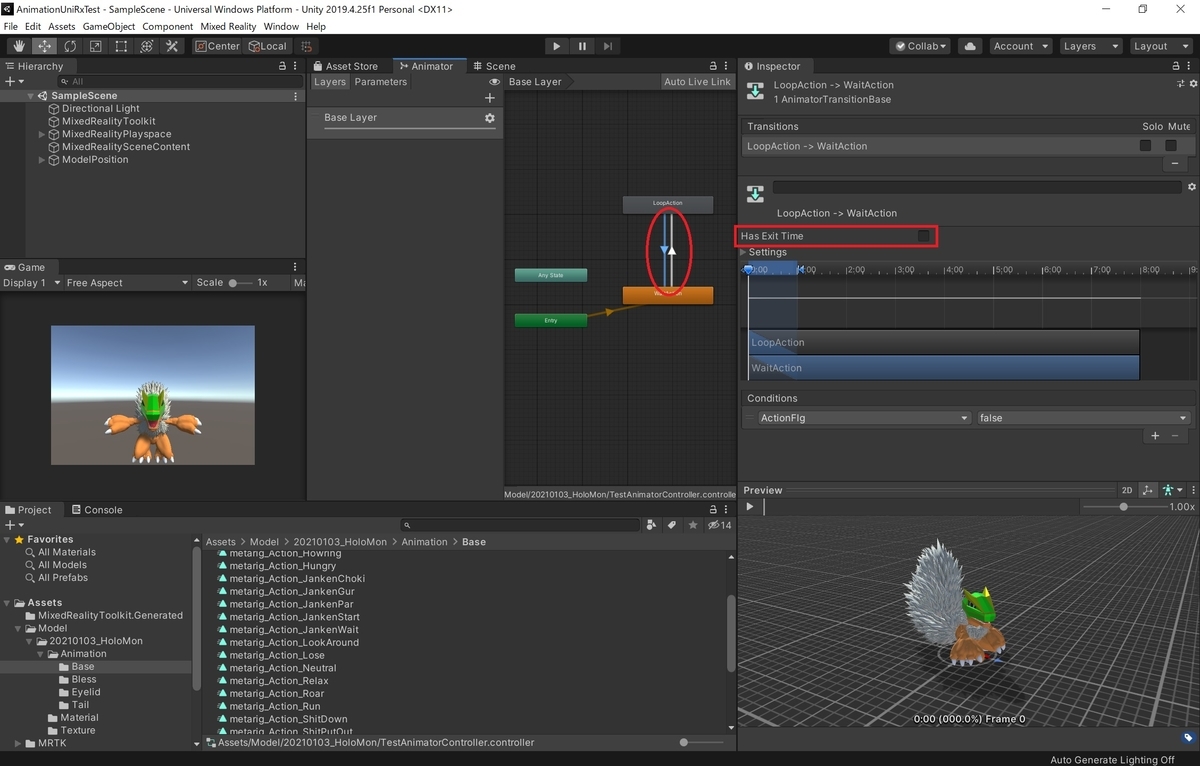The width and height of the screenshot is (1200, 766).
Task: Open the custom editor tools icon
Action: (172, 46)
